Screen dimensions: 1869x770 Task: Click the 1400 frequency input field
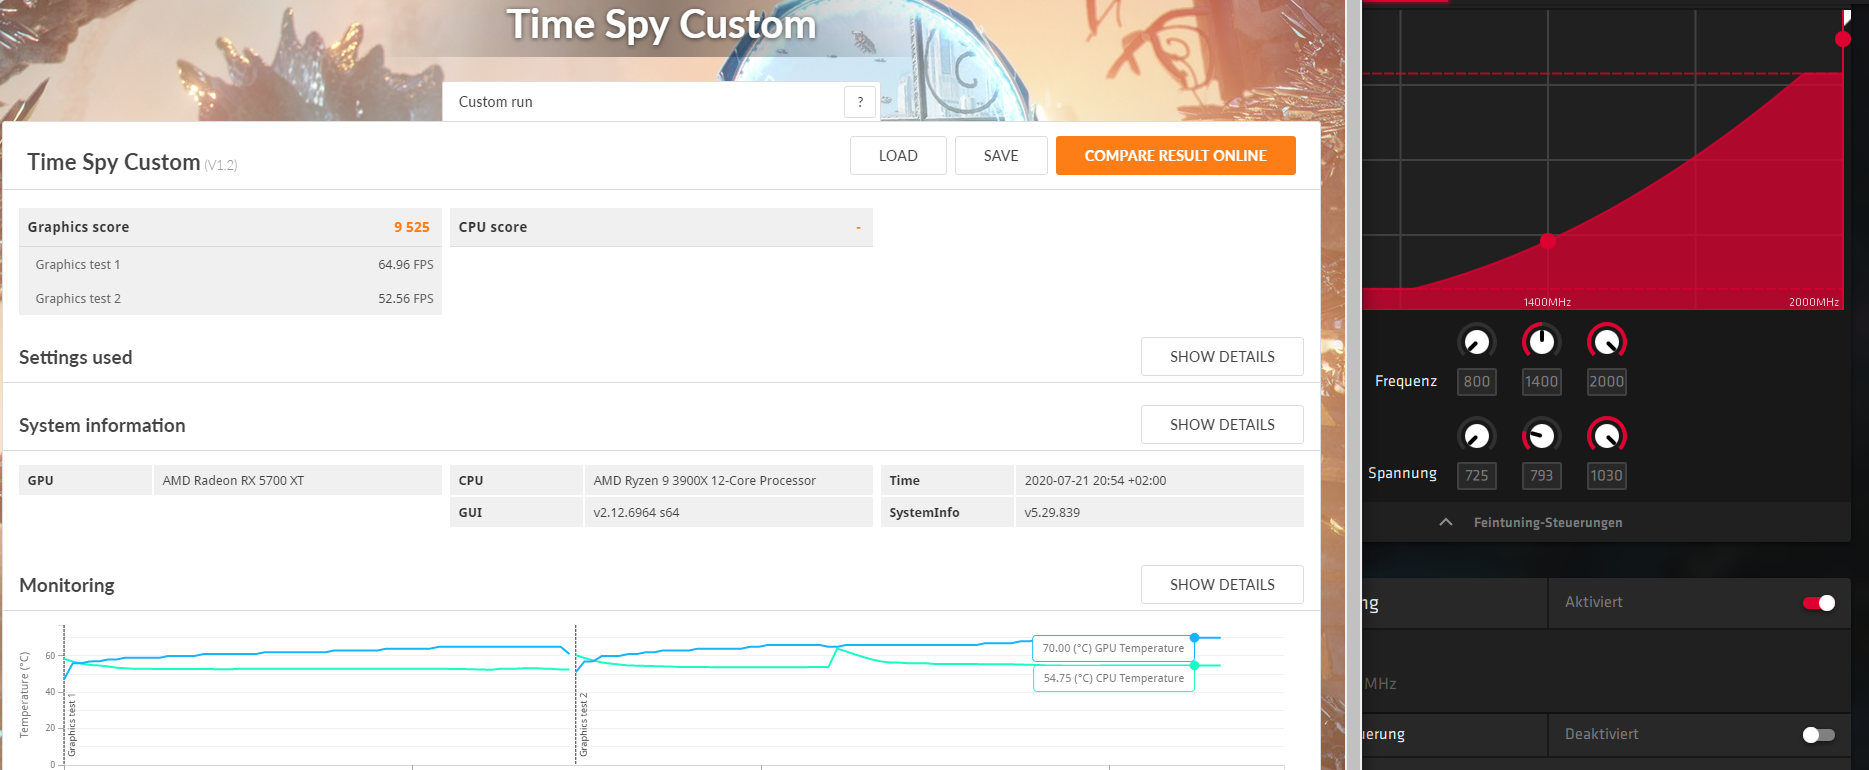pos(1542,382)
